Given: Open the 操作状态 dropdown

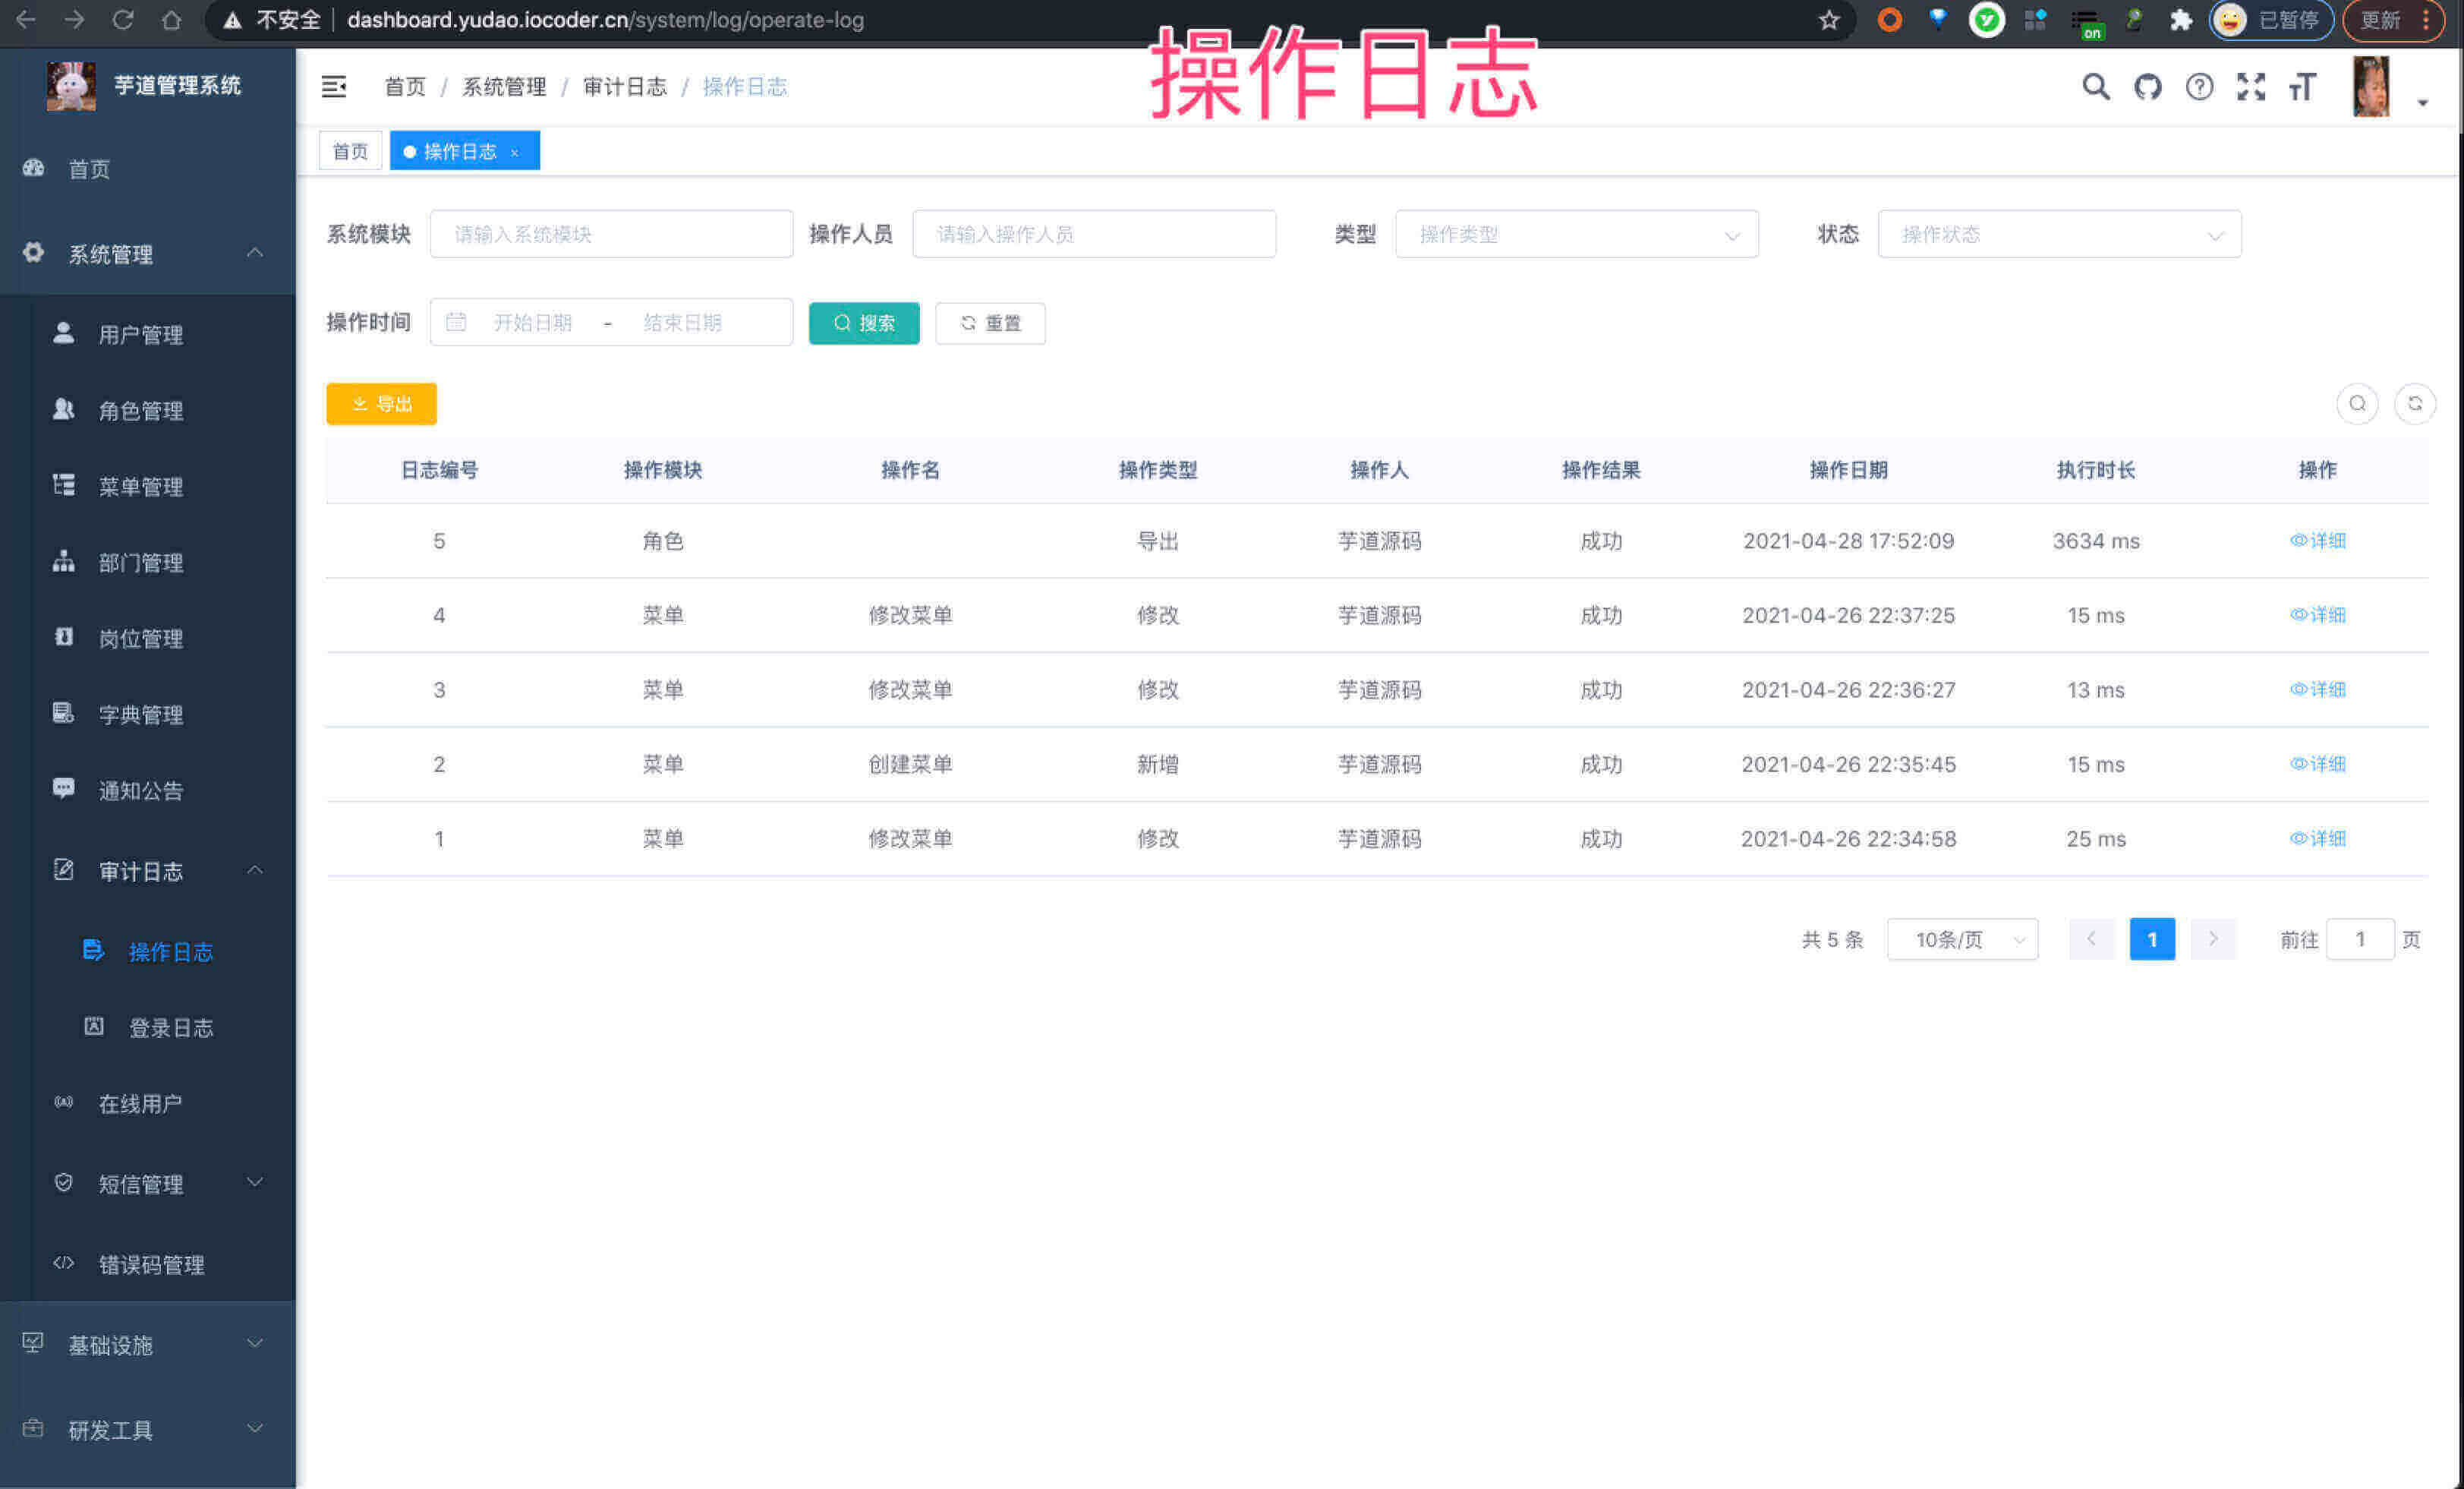Looking at the screenshot, I should point(2059,234).
